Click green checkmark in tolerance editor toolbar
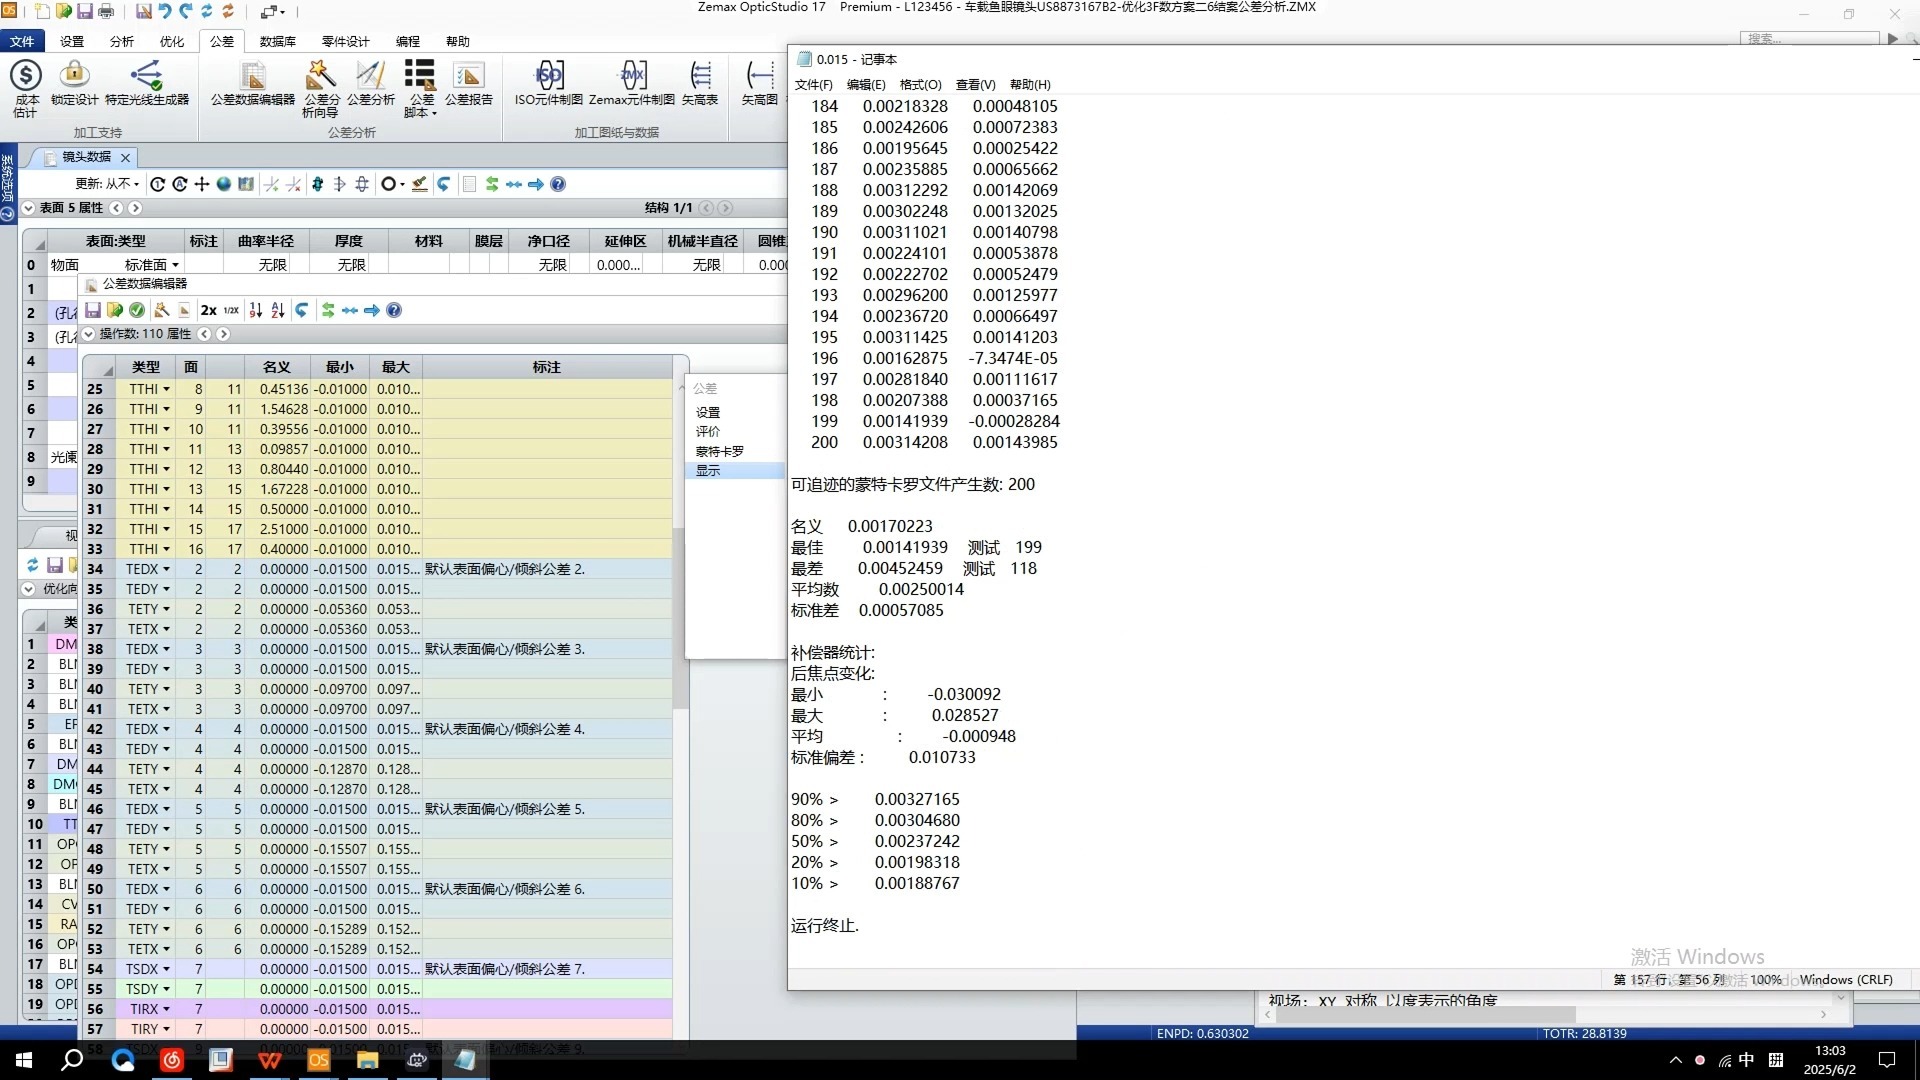This screenshot has height=1080, width=1920. coord(137,311)
